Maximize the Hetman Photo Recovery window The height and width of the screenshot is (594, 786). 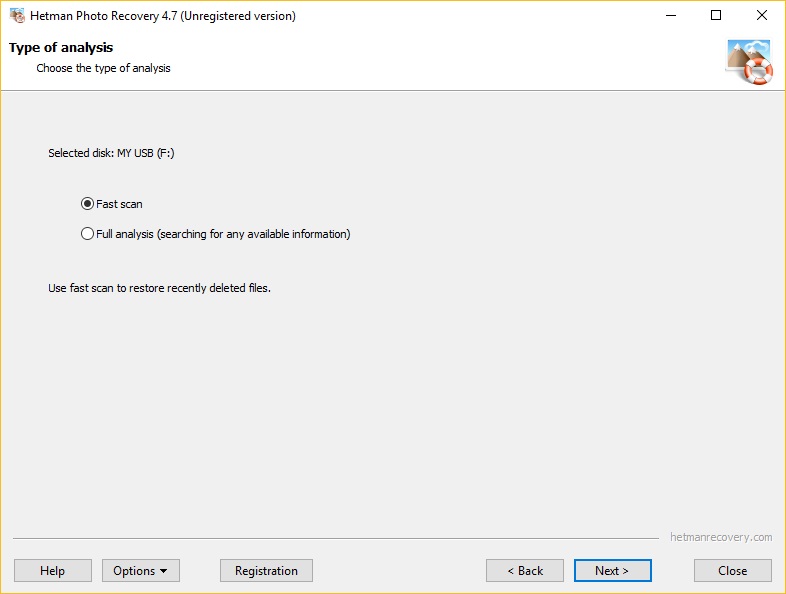click(716, 16)
